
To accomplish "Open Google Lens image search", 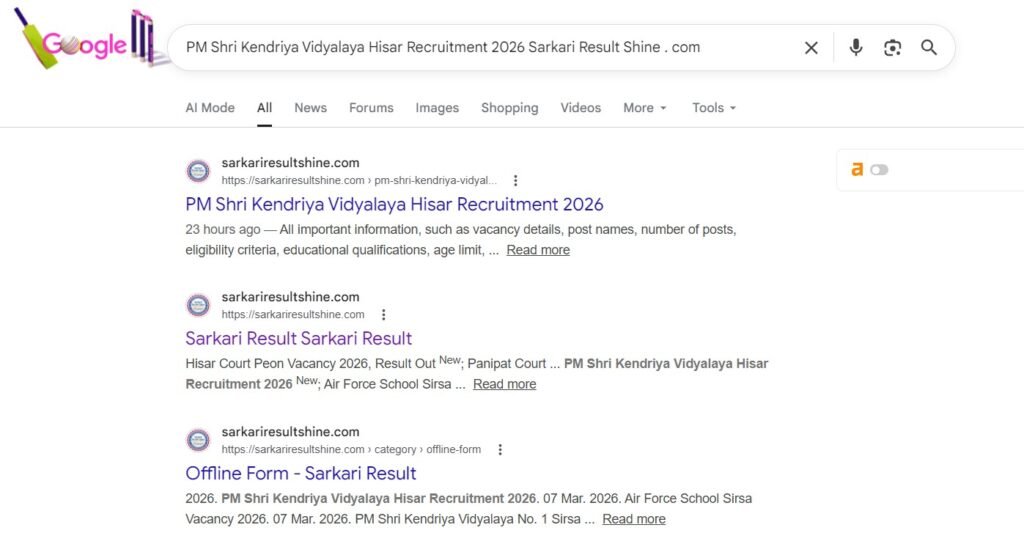I will (892, 48).
